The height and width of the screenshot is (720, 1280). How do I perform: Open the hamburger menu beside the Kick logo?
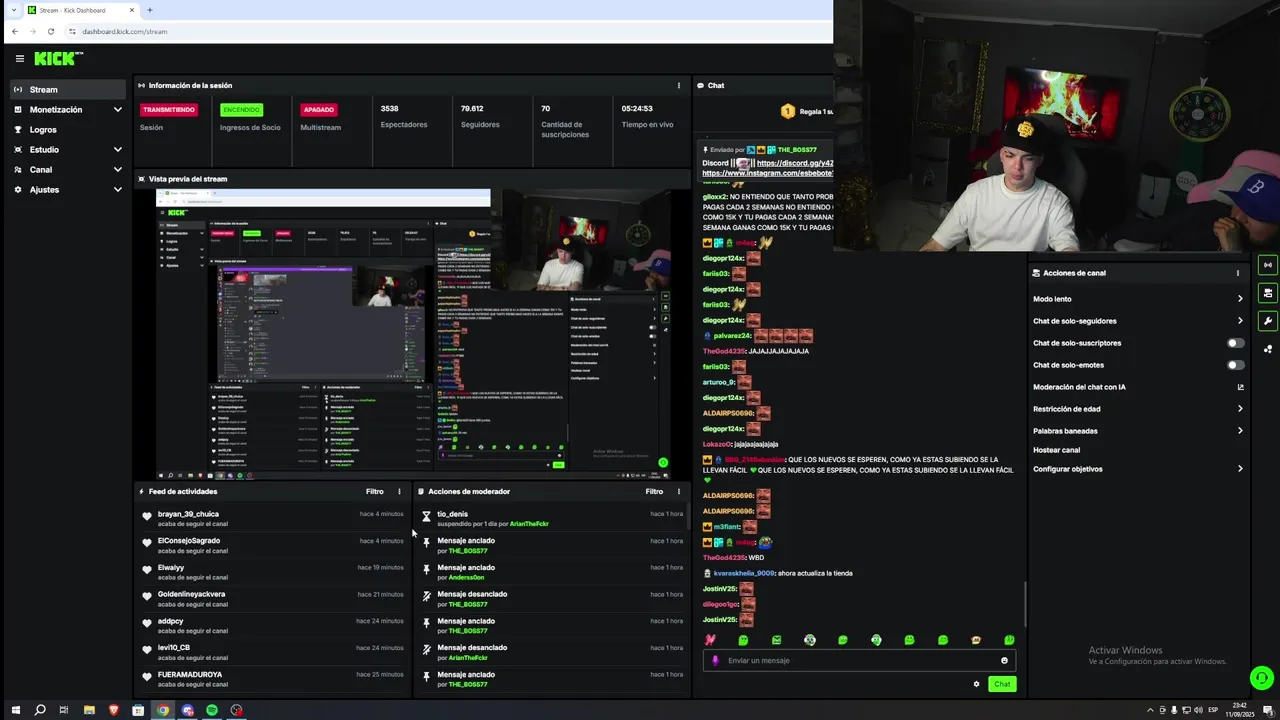(x=19, y=59)
